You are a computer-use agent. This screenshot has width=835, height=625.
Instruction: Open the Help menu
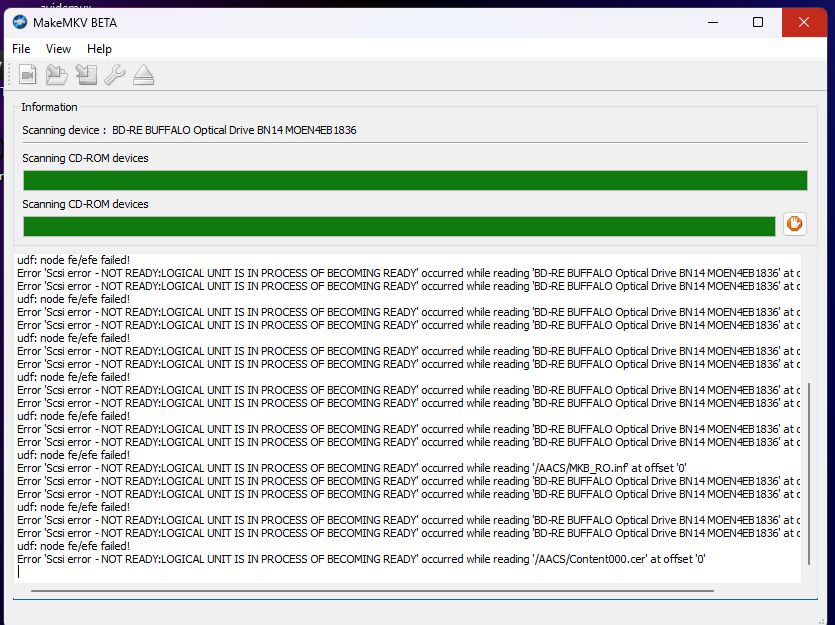coord(99,49)
